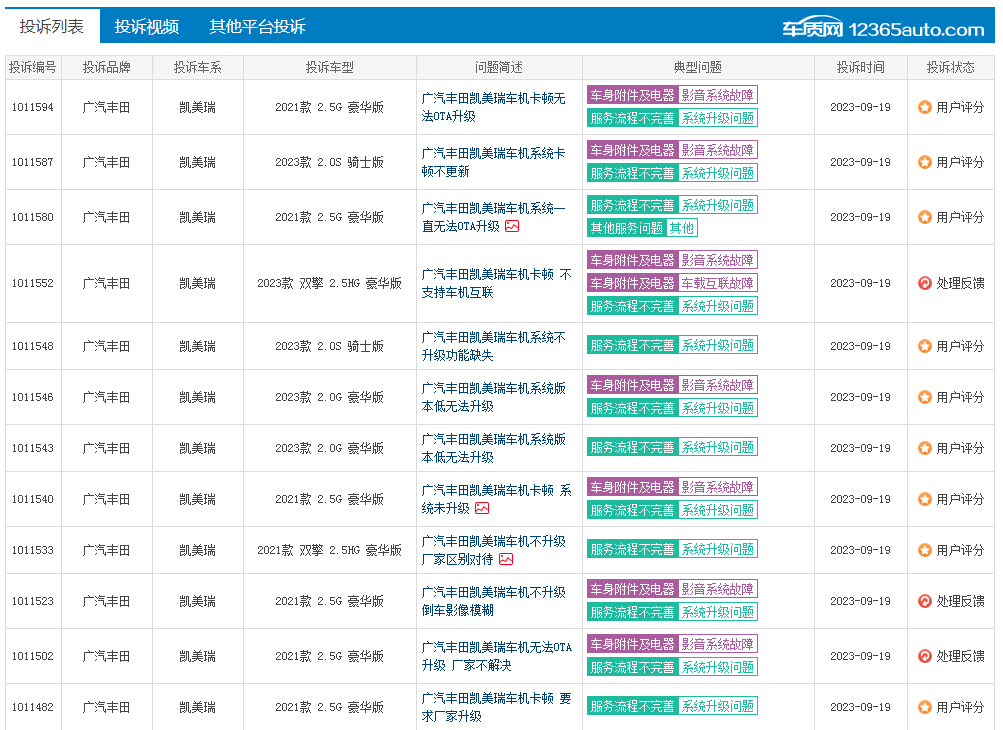This screenshot has width=1003, height=730.
Task: Click complaint number 1011594
Action: click(x=33, y=107)
